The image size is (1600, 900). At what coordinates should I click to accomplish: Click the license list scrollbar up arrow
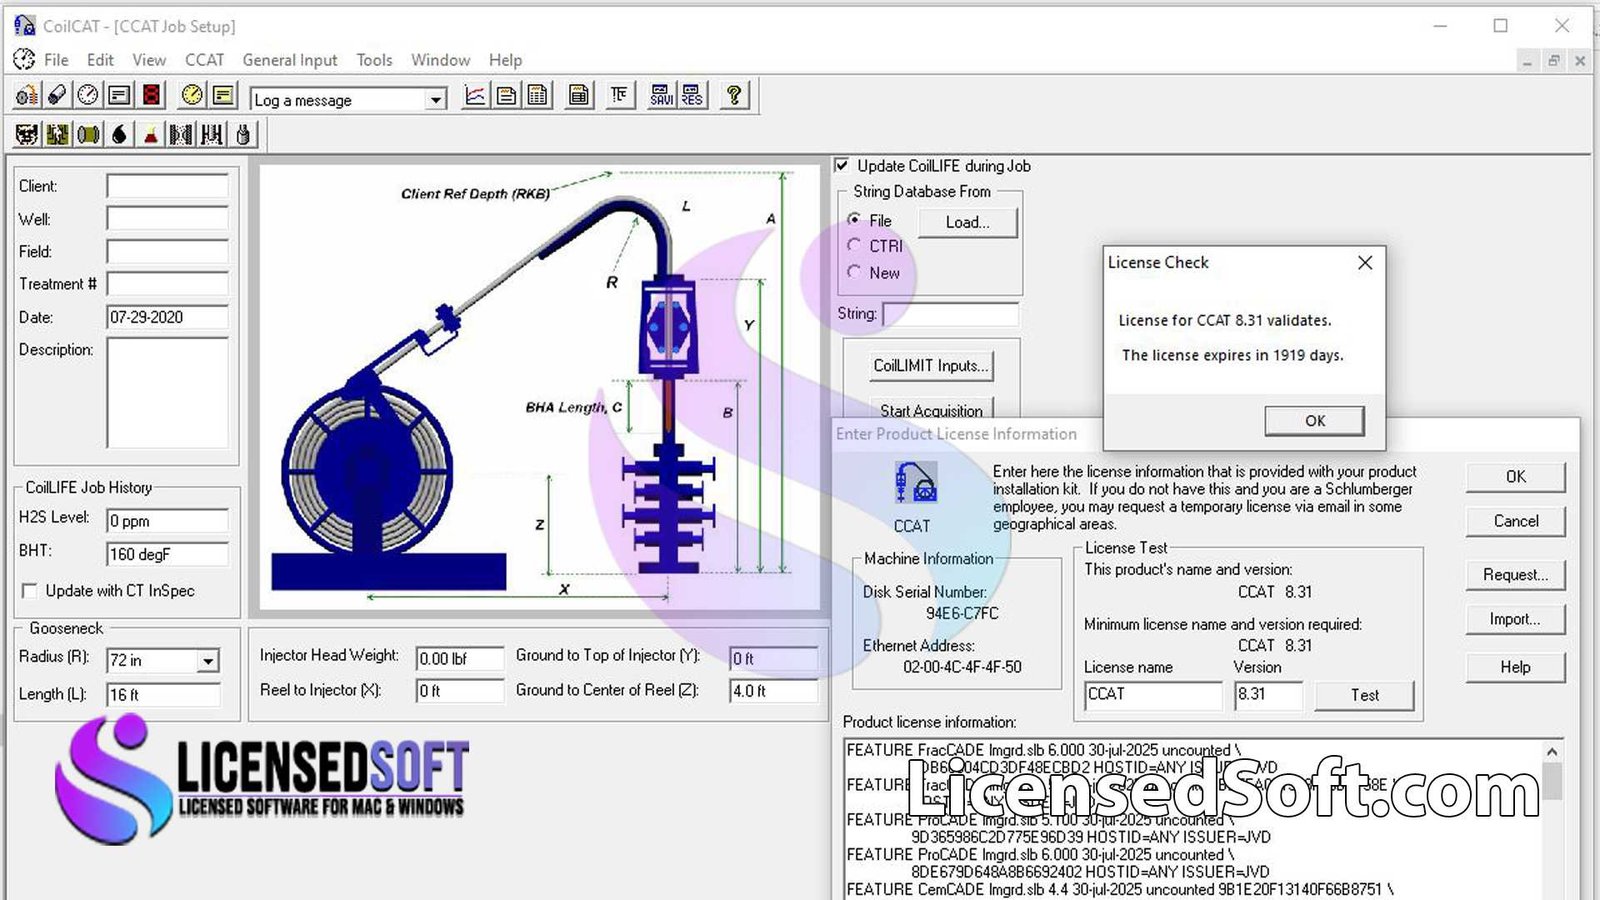coord(1552,751)
